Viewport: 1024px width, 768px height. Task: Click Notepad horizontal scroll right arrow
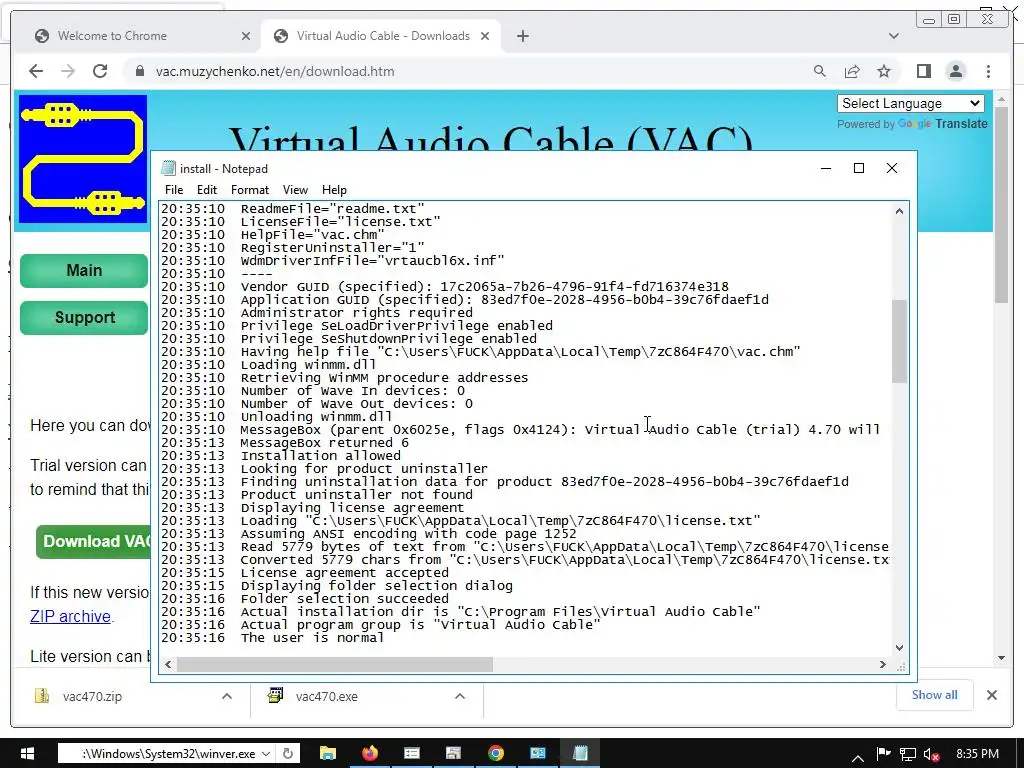tap(883, 664)
